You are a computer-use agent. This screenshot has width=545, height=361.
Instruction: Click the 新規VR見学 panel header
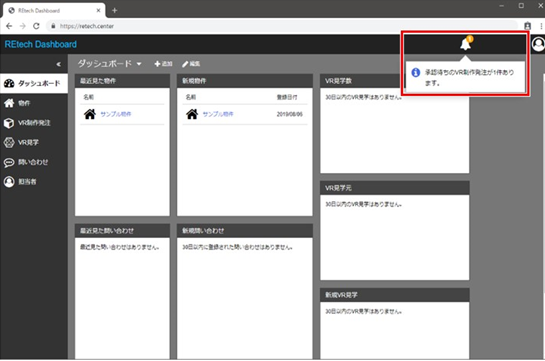(x=394, y=295)
